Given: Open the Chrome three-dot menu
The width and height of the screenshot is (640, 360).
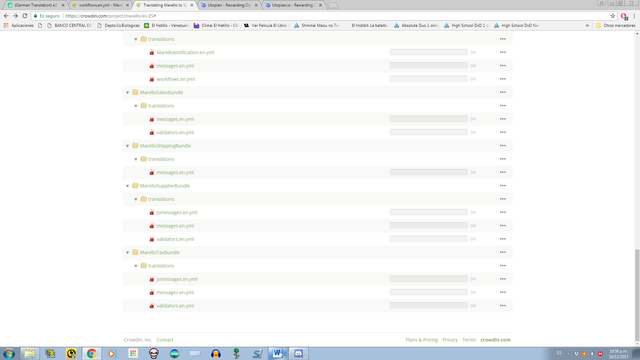Looking at the screenshot, I should coord(634,16).
